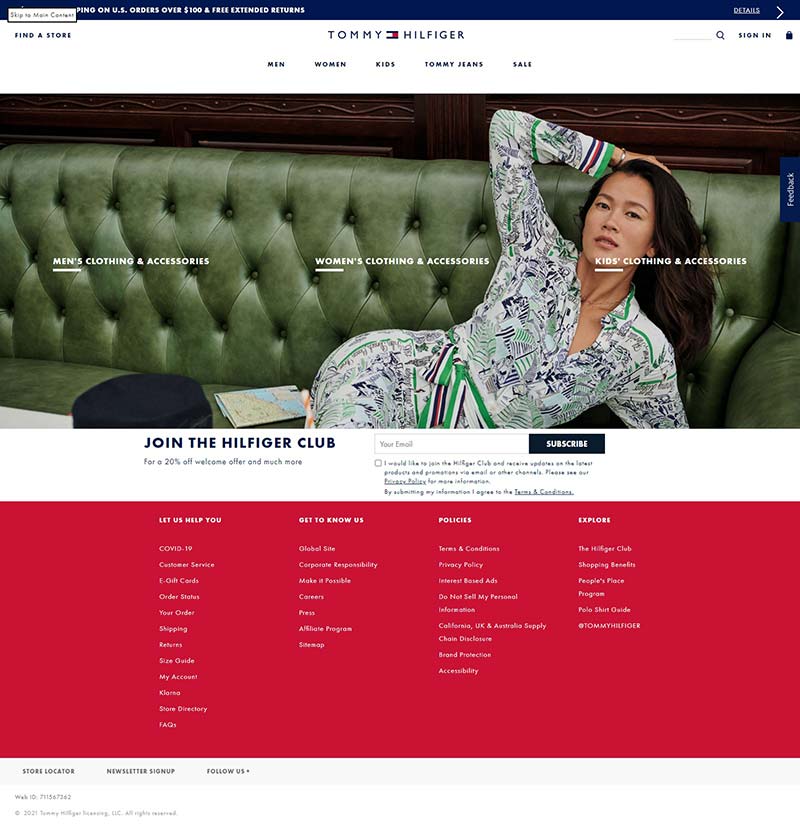Open Kids' Clothing & Accessories banner link

click(x=671, y=261)
